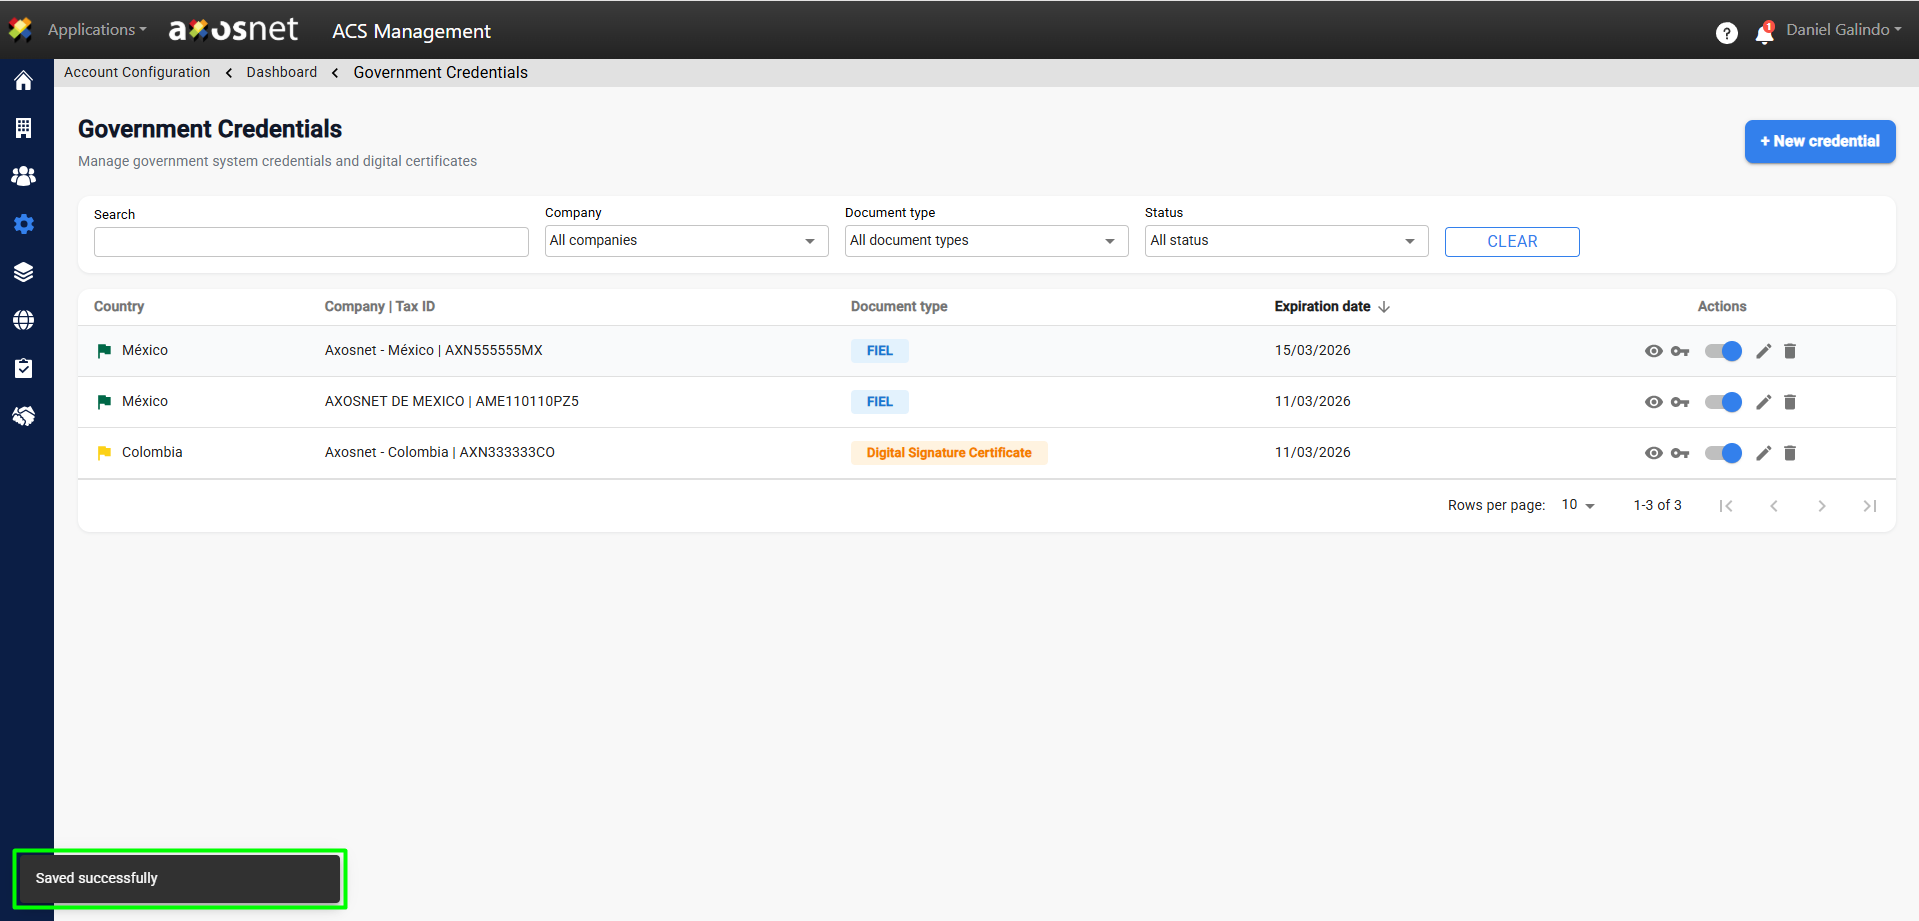Screen dimensions: 1919x921
Task: Open the notification bell in the header
Action: tap(1764, 33)
